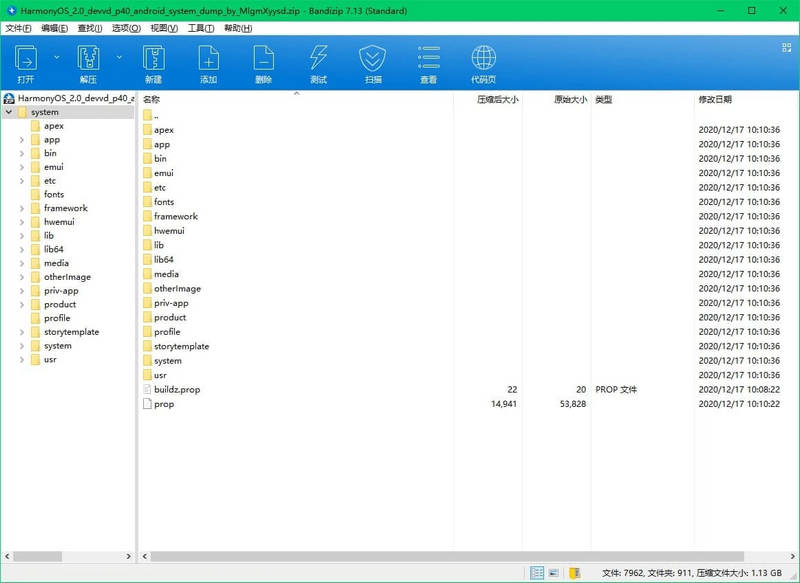The image size is (800, 583).
Task: Click the 打开 (Open) archive toolbar icon
Action: pos(26,62)
